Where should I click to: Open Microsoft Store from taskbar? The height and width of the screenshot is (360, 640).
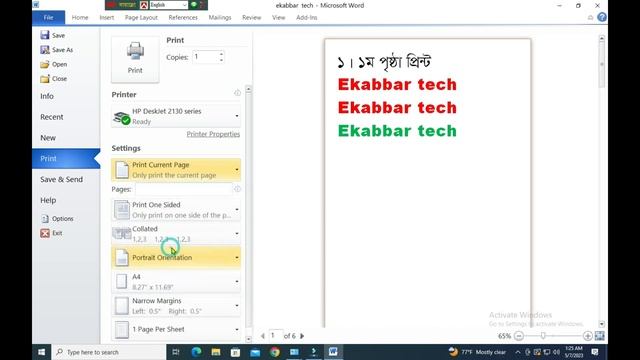(236, 352)
